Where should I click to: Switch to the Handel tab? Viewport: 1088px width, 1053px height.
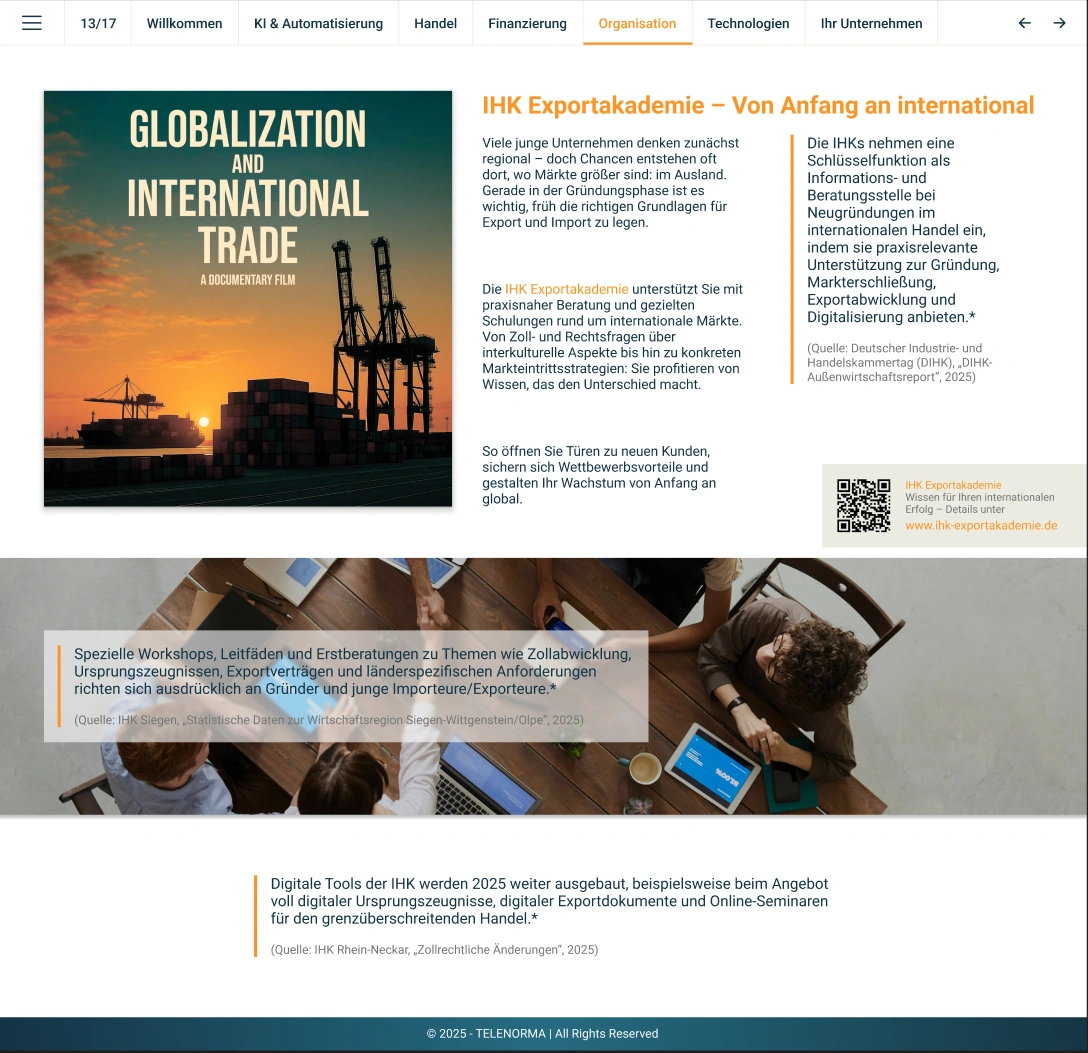435,22
